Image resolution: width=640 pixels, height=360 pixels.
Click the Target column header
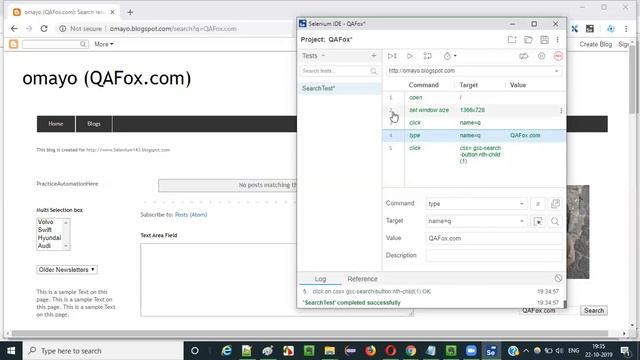point(469,85)
